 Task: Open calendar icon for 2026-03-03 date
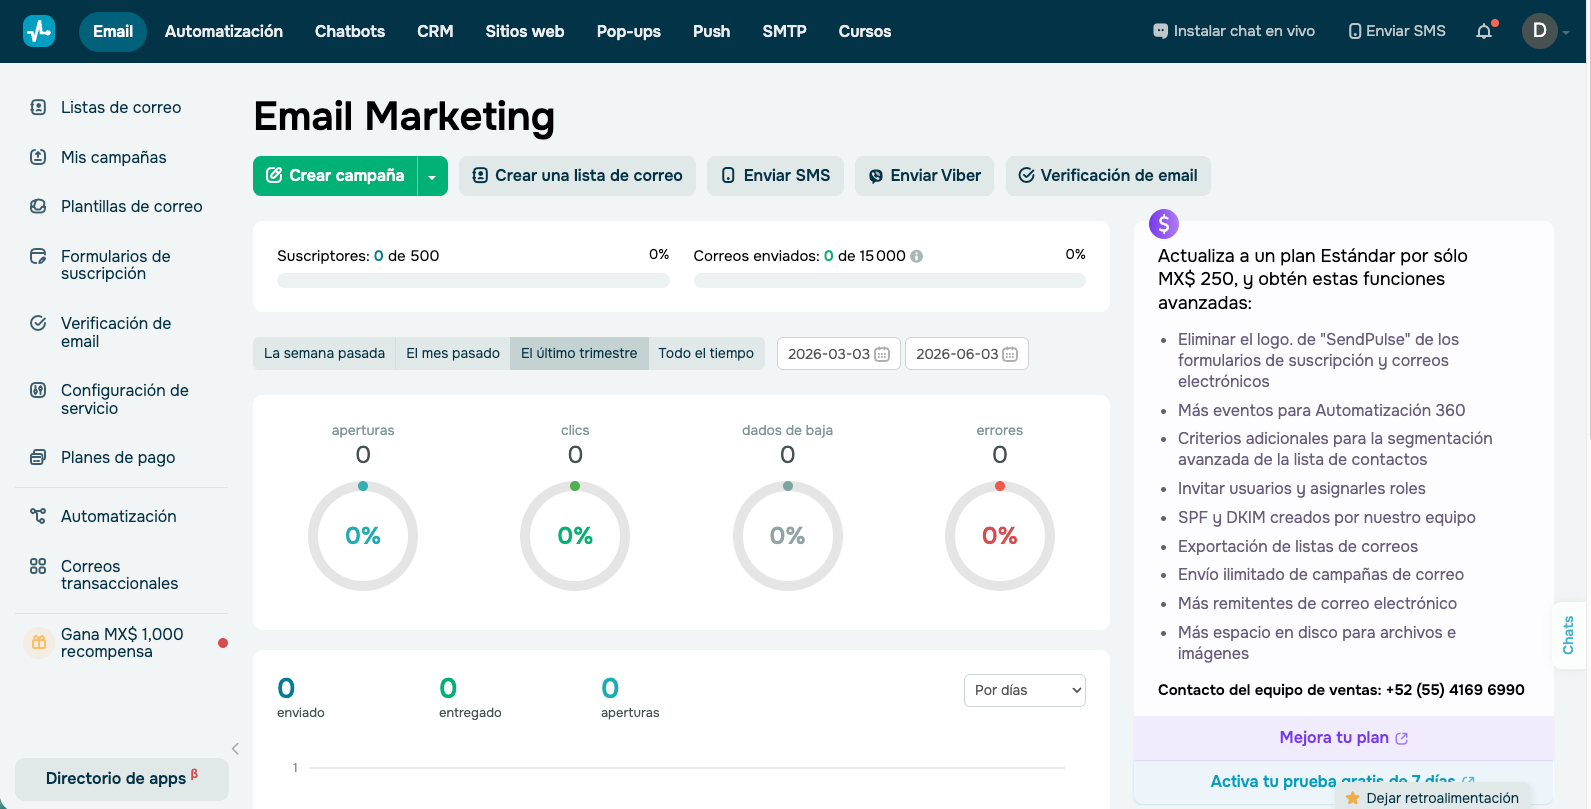click(x=882, y=354)
